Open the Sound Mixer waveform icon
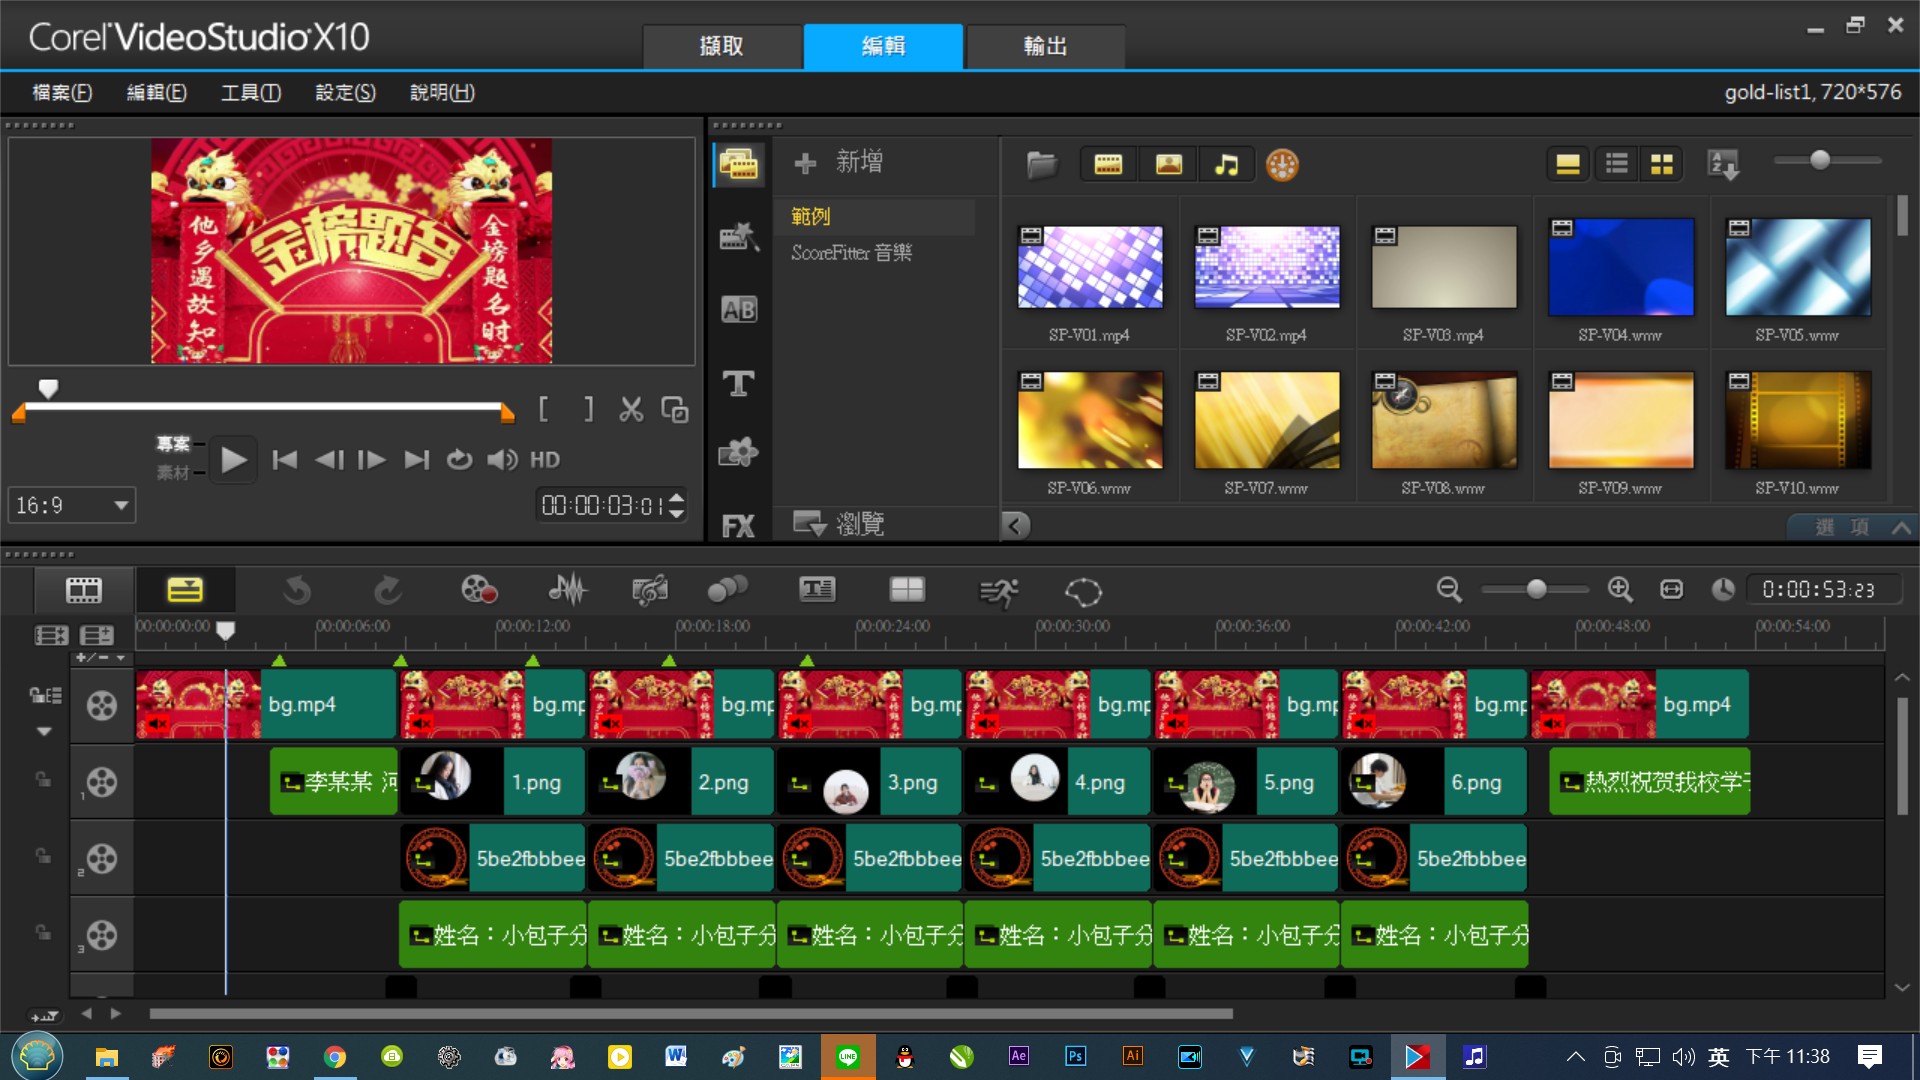1920x1080 pixels. (568, 591)
